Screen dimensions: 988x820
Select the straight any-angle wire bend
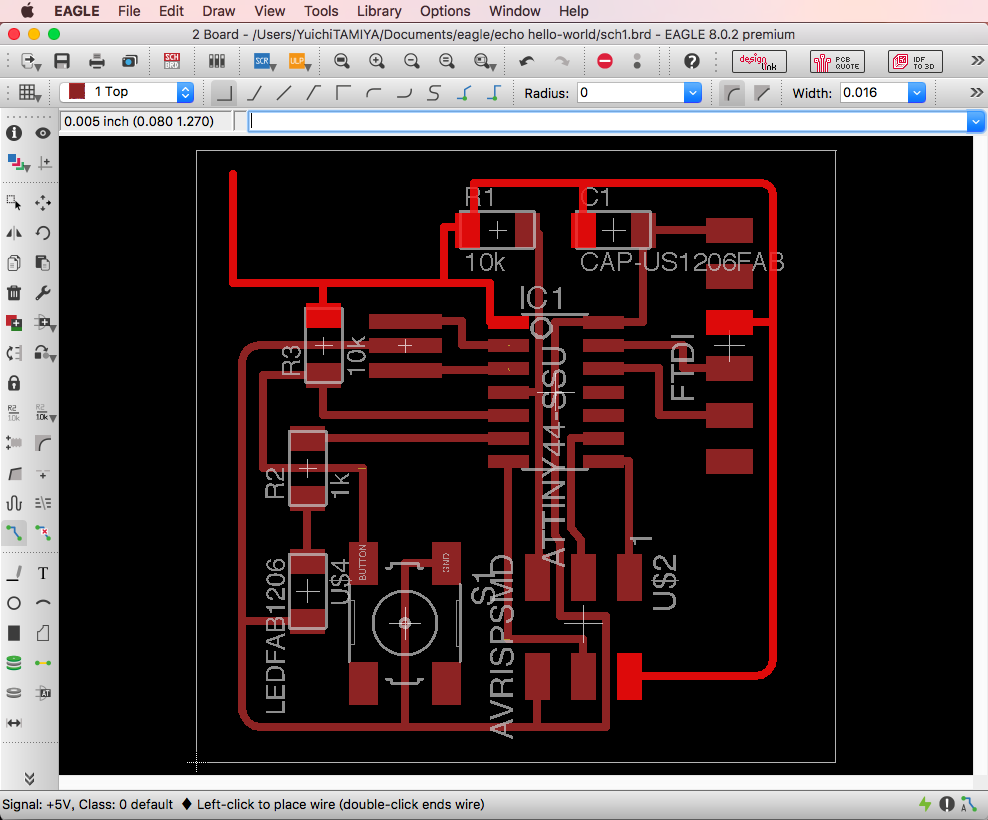pyautogui.click(x=284, y=93)
